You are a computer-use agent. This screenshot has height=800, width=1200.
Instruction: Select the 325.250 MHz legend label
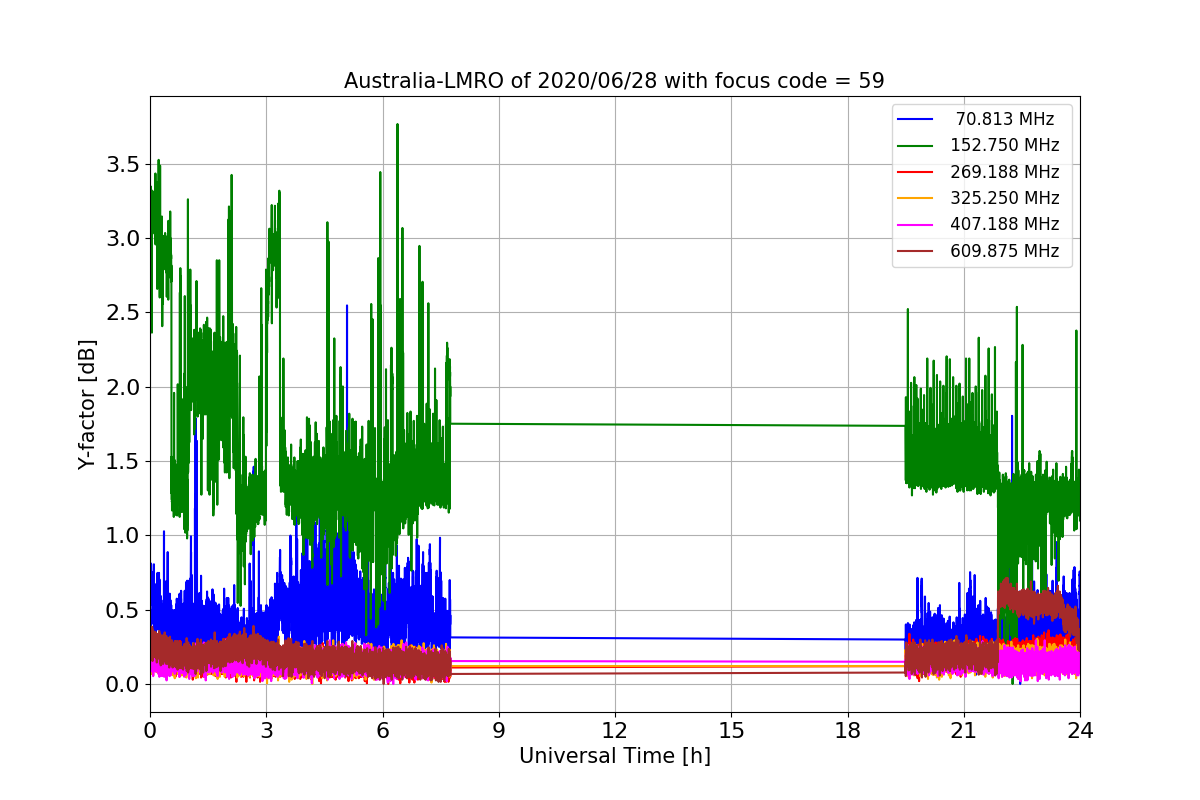click(1004, 198)
